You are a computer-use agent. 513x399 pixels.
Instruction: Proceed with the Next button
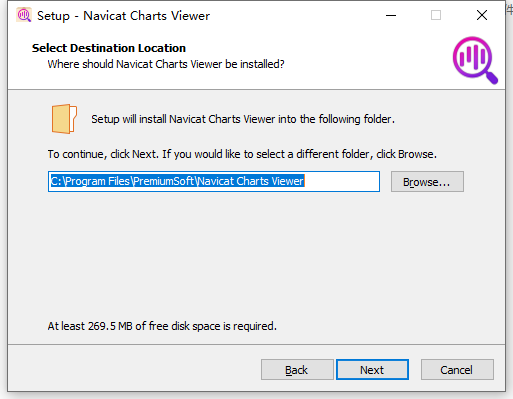[372, 370]
